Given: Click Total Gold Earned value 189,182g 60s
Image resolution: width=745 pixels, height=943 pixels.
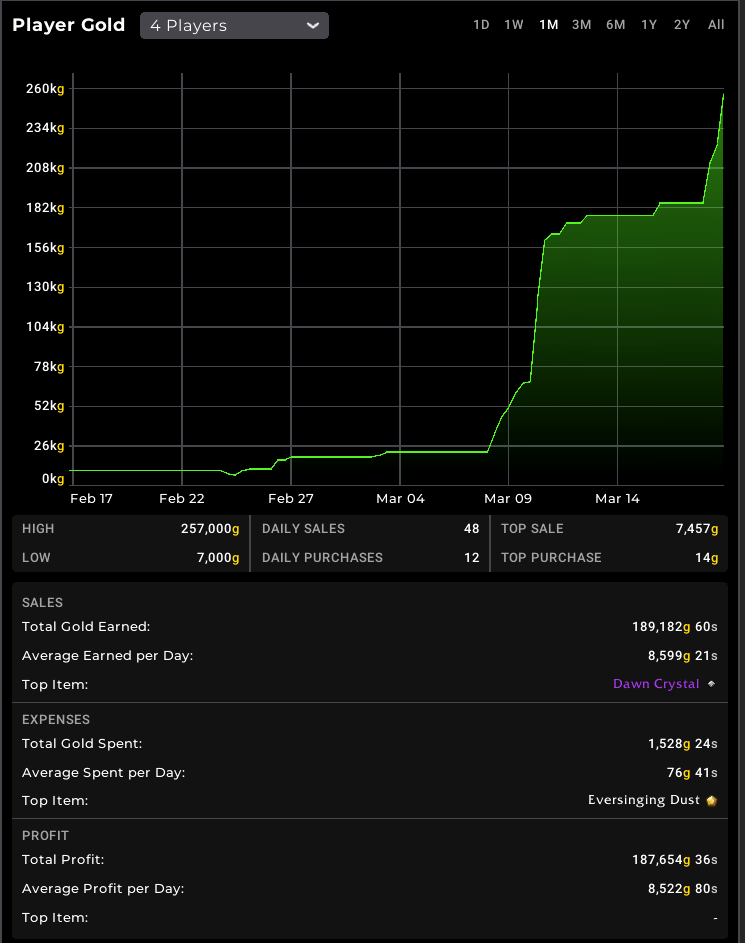Looking at the screenshot, I should point(675,627).
